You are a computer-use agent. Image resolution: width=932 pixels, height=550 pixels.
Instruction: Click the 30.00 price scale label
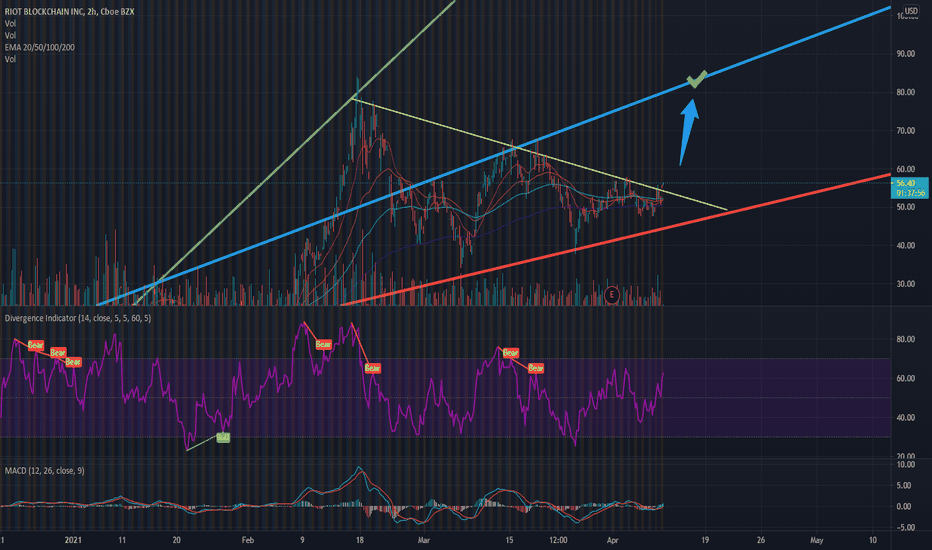click(x=906, y=284)
